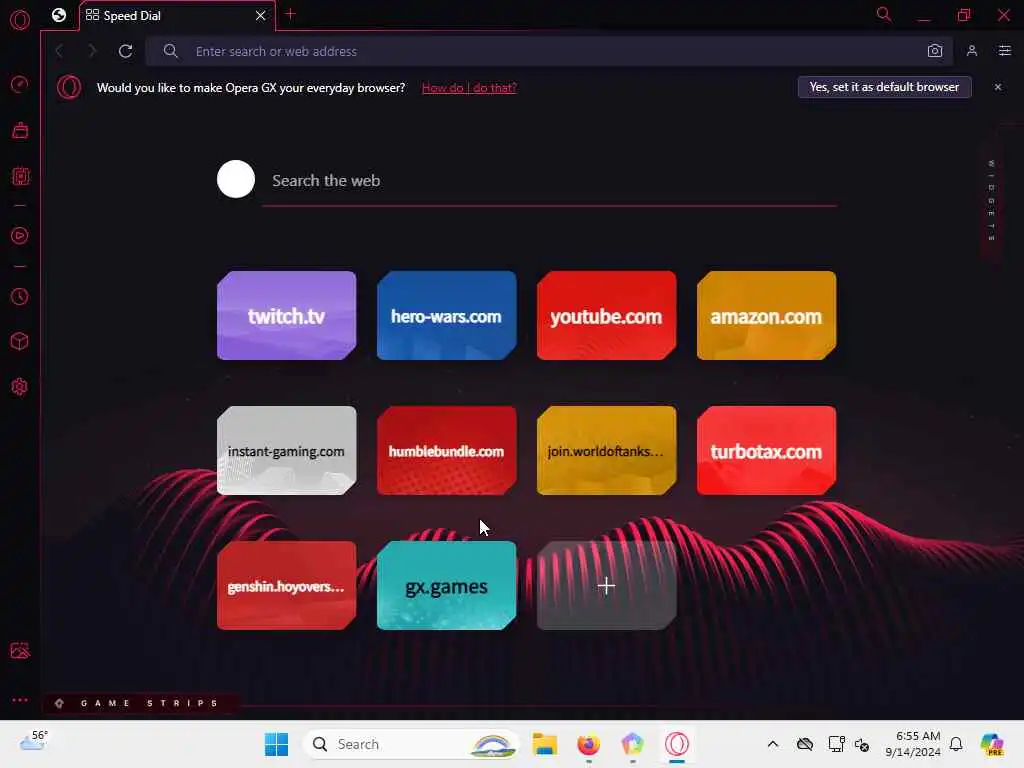Viewport: 1024px width, 768px height.
Task: Open the image gallery icon in sidebar
Action: point(20,650)
